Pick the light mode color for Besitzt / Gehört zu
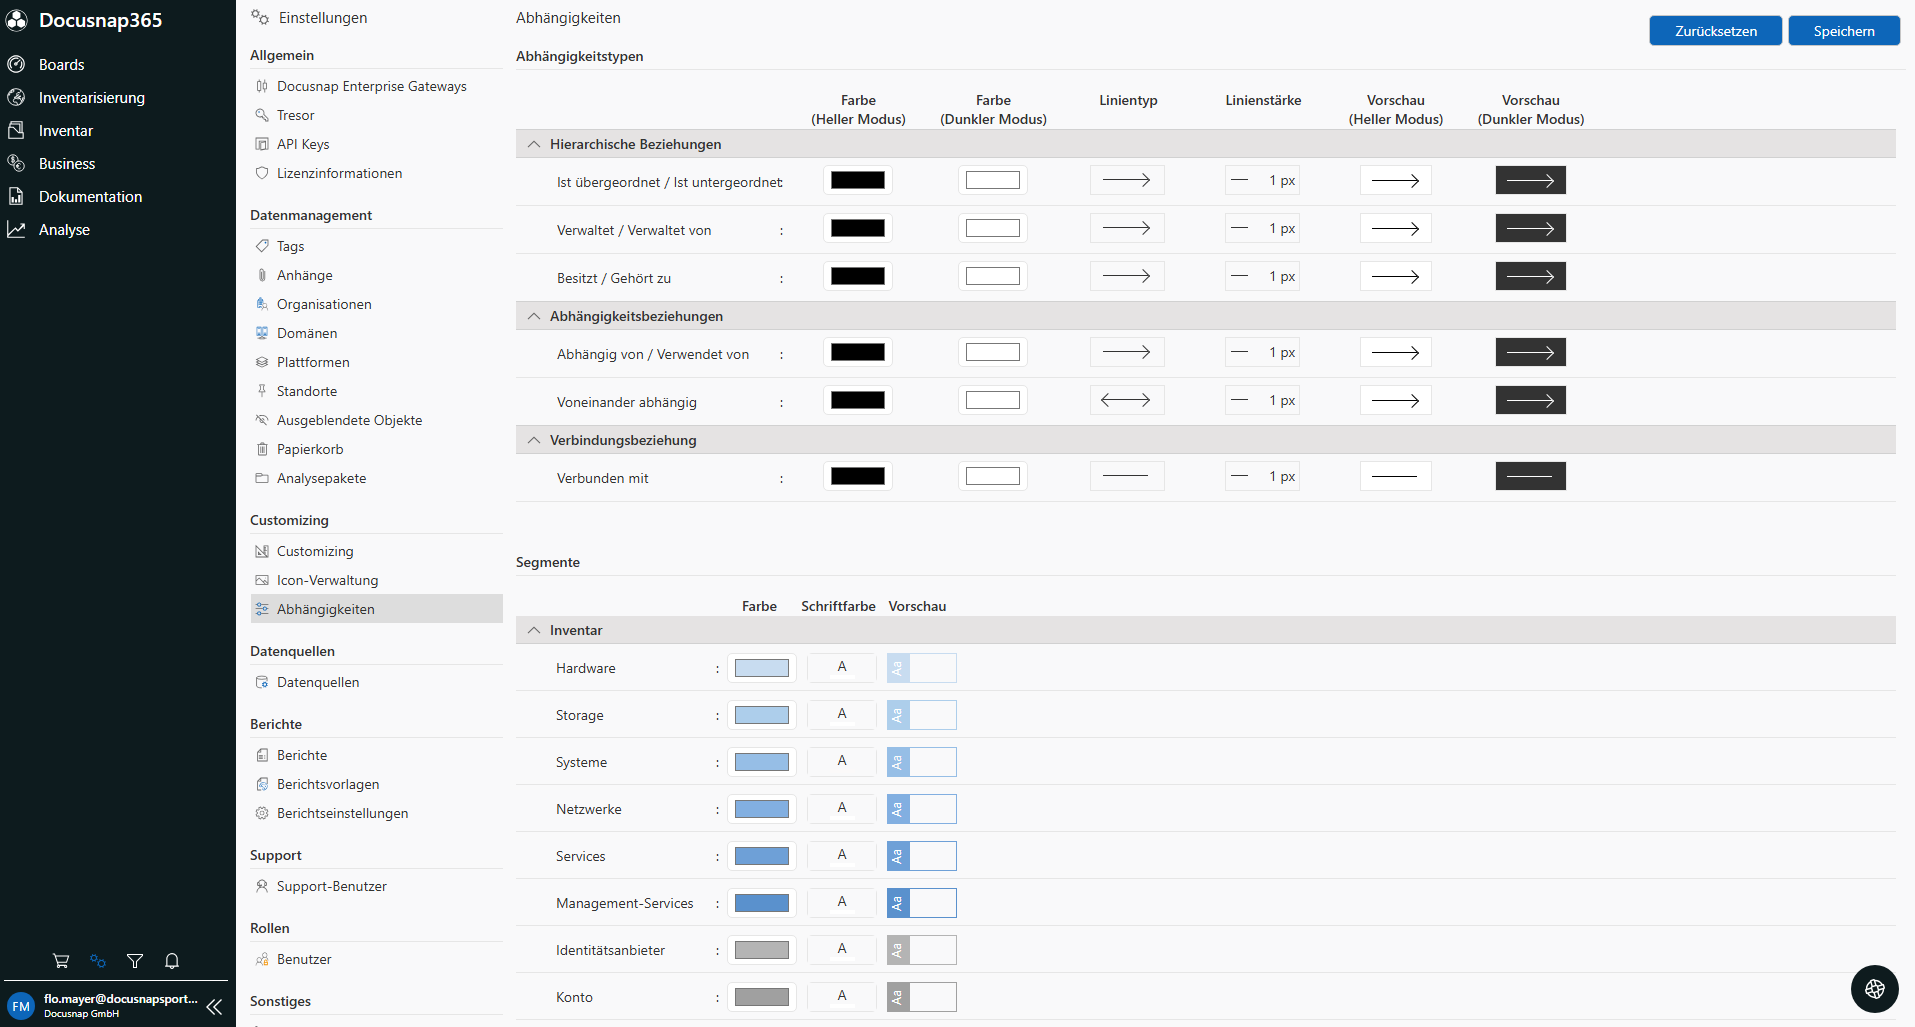This screenshot has width=1915, height=1027. (858, 276)
